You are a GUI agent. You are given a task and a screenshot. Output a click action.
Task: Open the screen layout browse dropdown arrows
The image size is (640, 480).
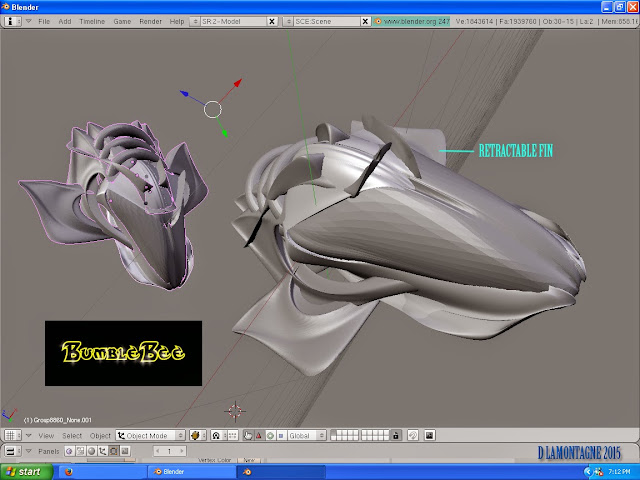(x=195, y=21)
